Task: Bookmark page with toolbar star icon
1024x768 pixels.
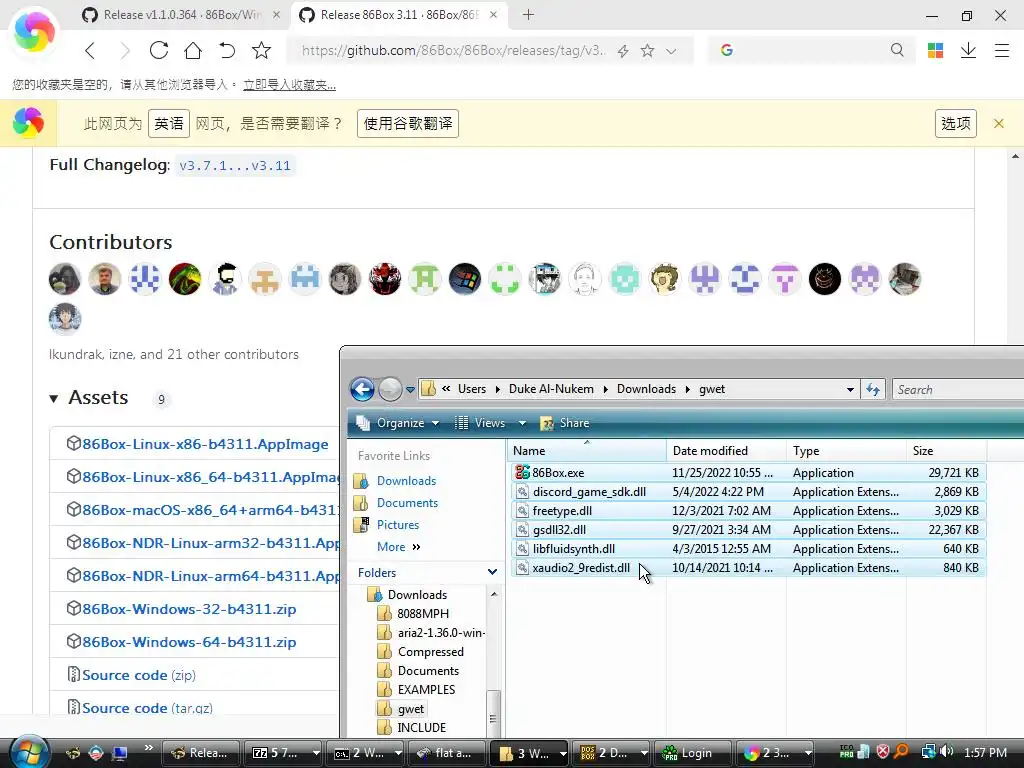Action: (x=261, y=50)
